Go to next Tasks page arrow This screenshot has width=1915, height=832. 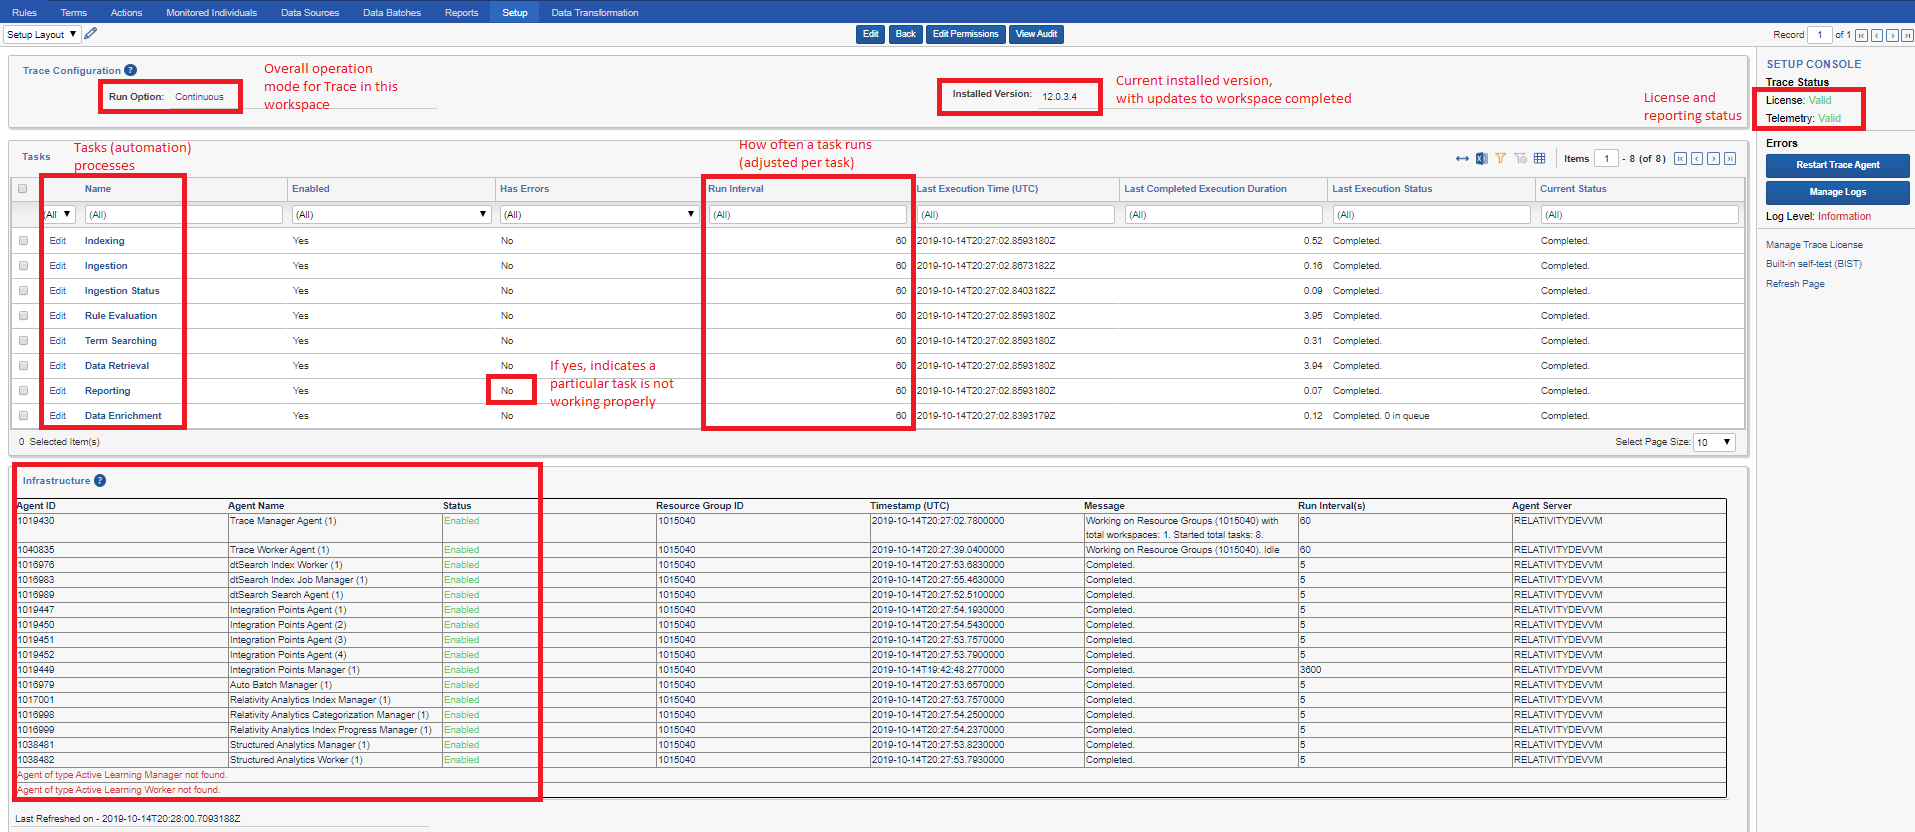pyautogui.click(x=1714, y=159)
